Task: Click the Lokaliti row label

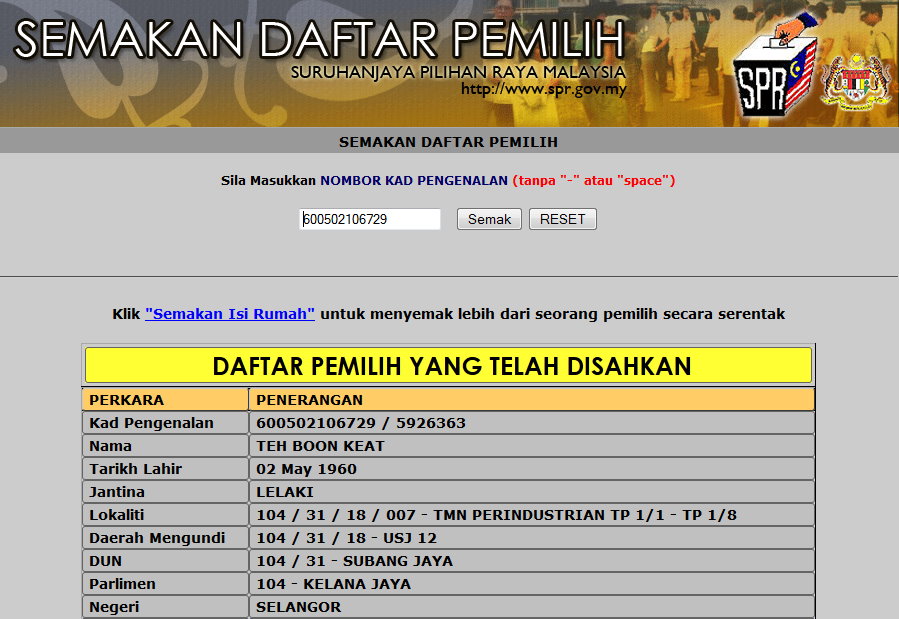Action: click(117, 515)
